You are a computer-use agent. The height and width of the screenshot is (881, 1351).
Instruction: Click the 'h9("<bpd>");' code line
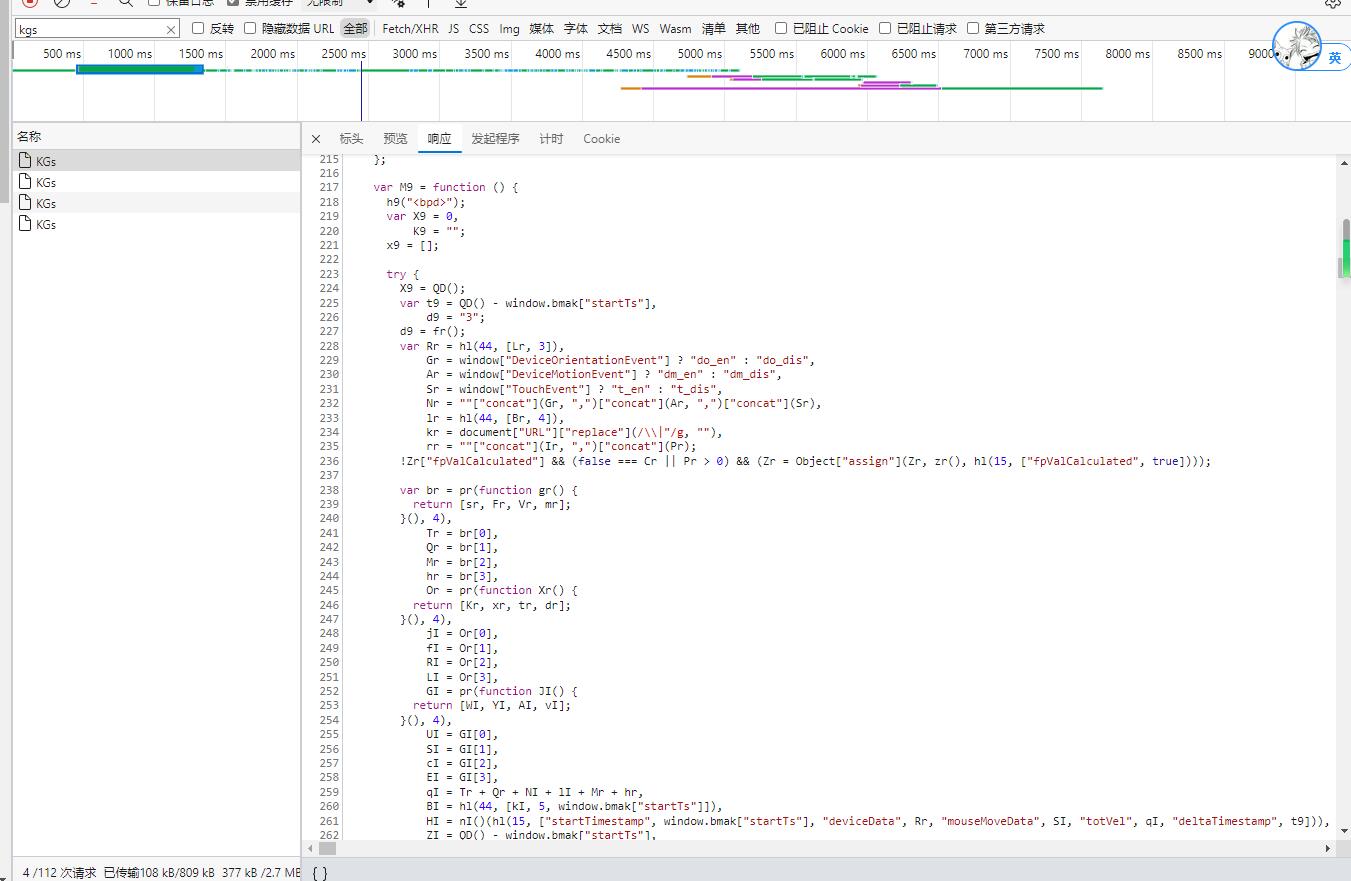pos(427,202)
